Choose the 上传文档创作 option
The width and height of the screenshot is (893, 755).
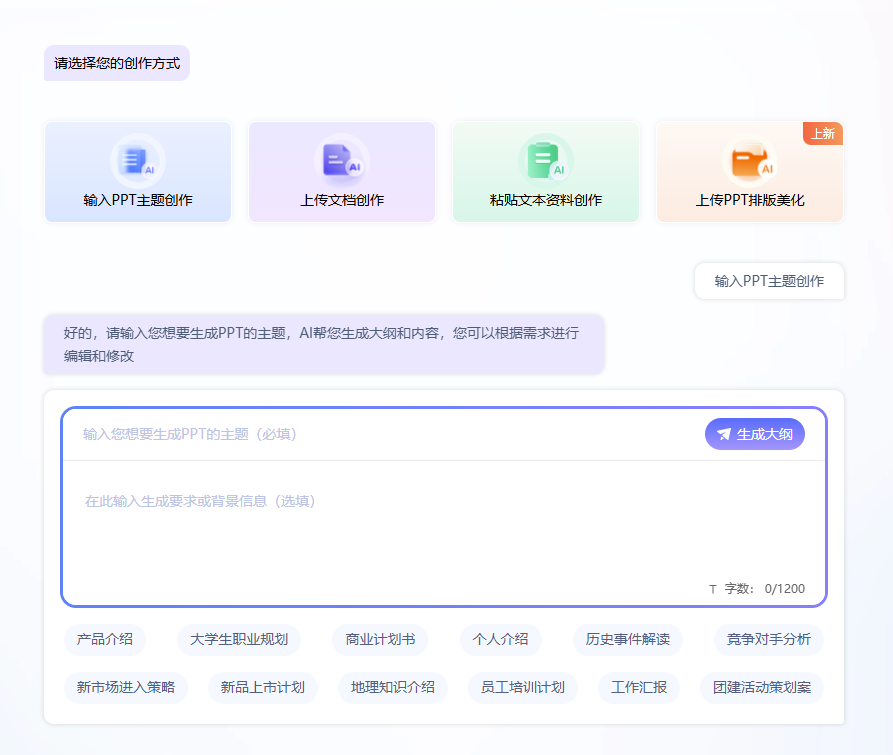(342, 172)
